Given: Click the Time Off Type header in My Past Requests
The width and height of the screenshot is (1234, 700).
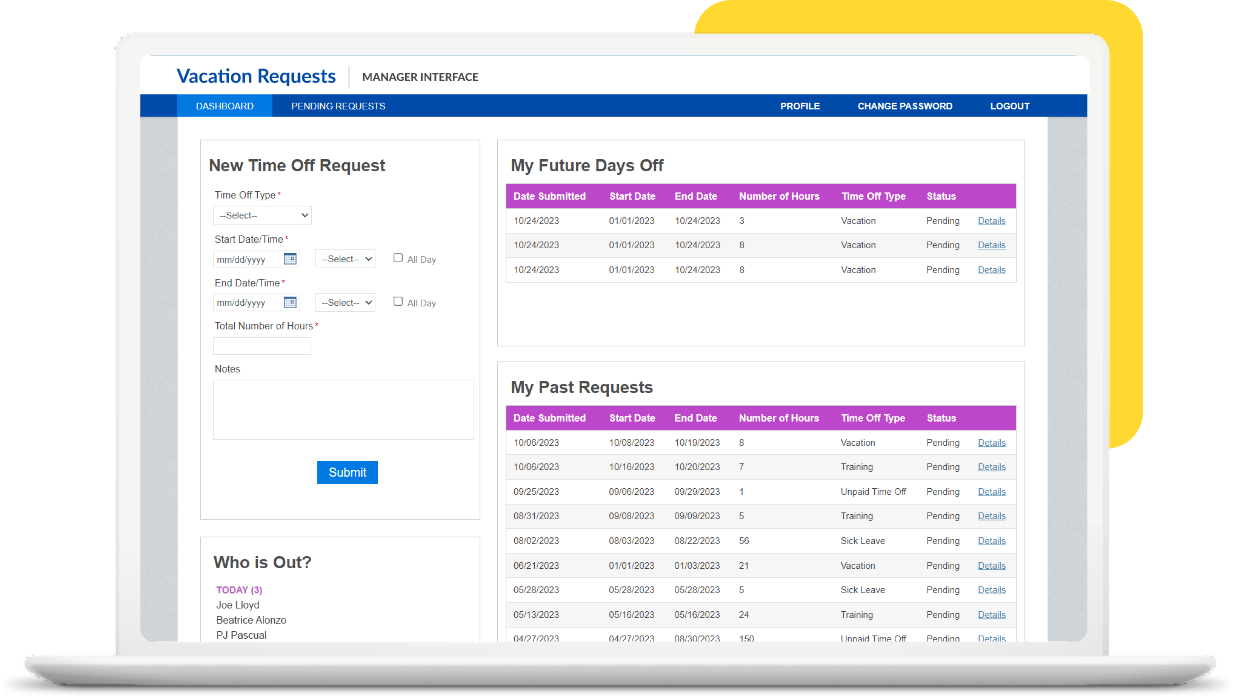Looking at the screenshot, I should [873, 418].
